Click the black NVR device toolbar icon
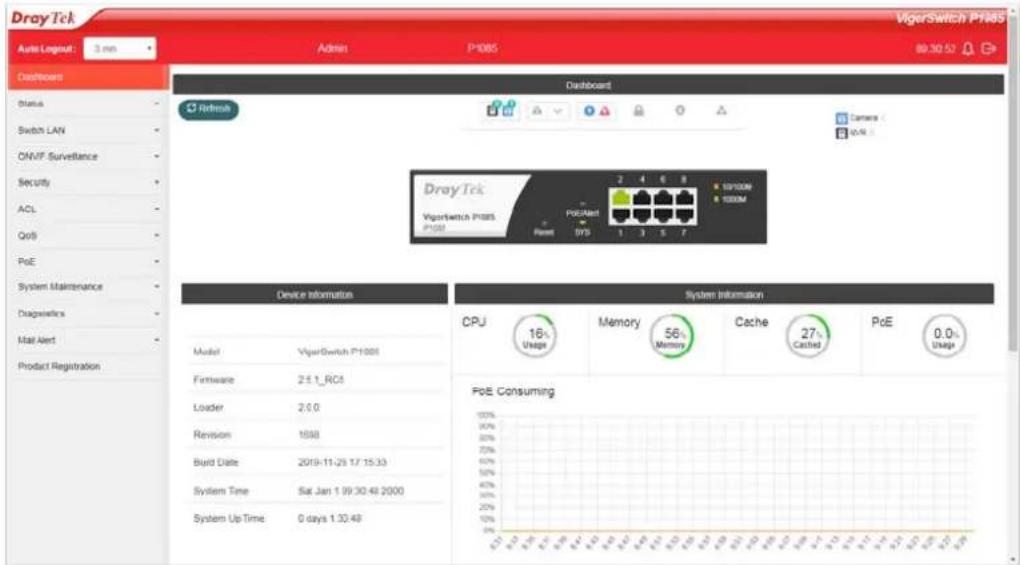 pos(492,110)
